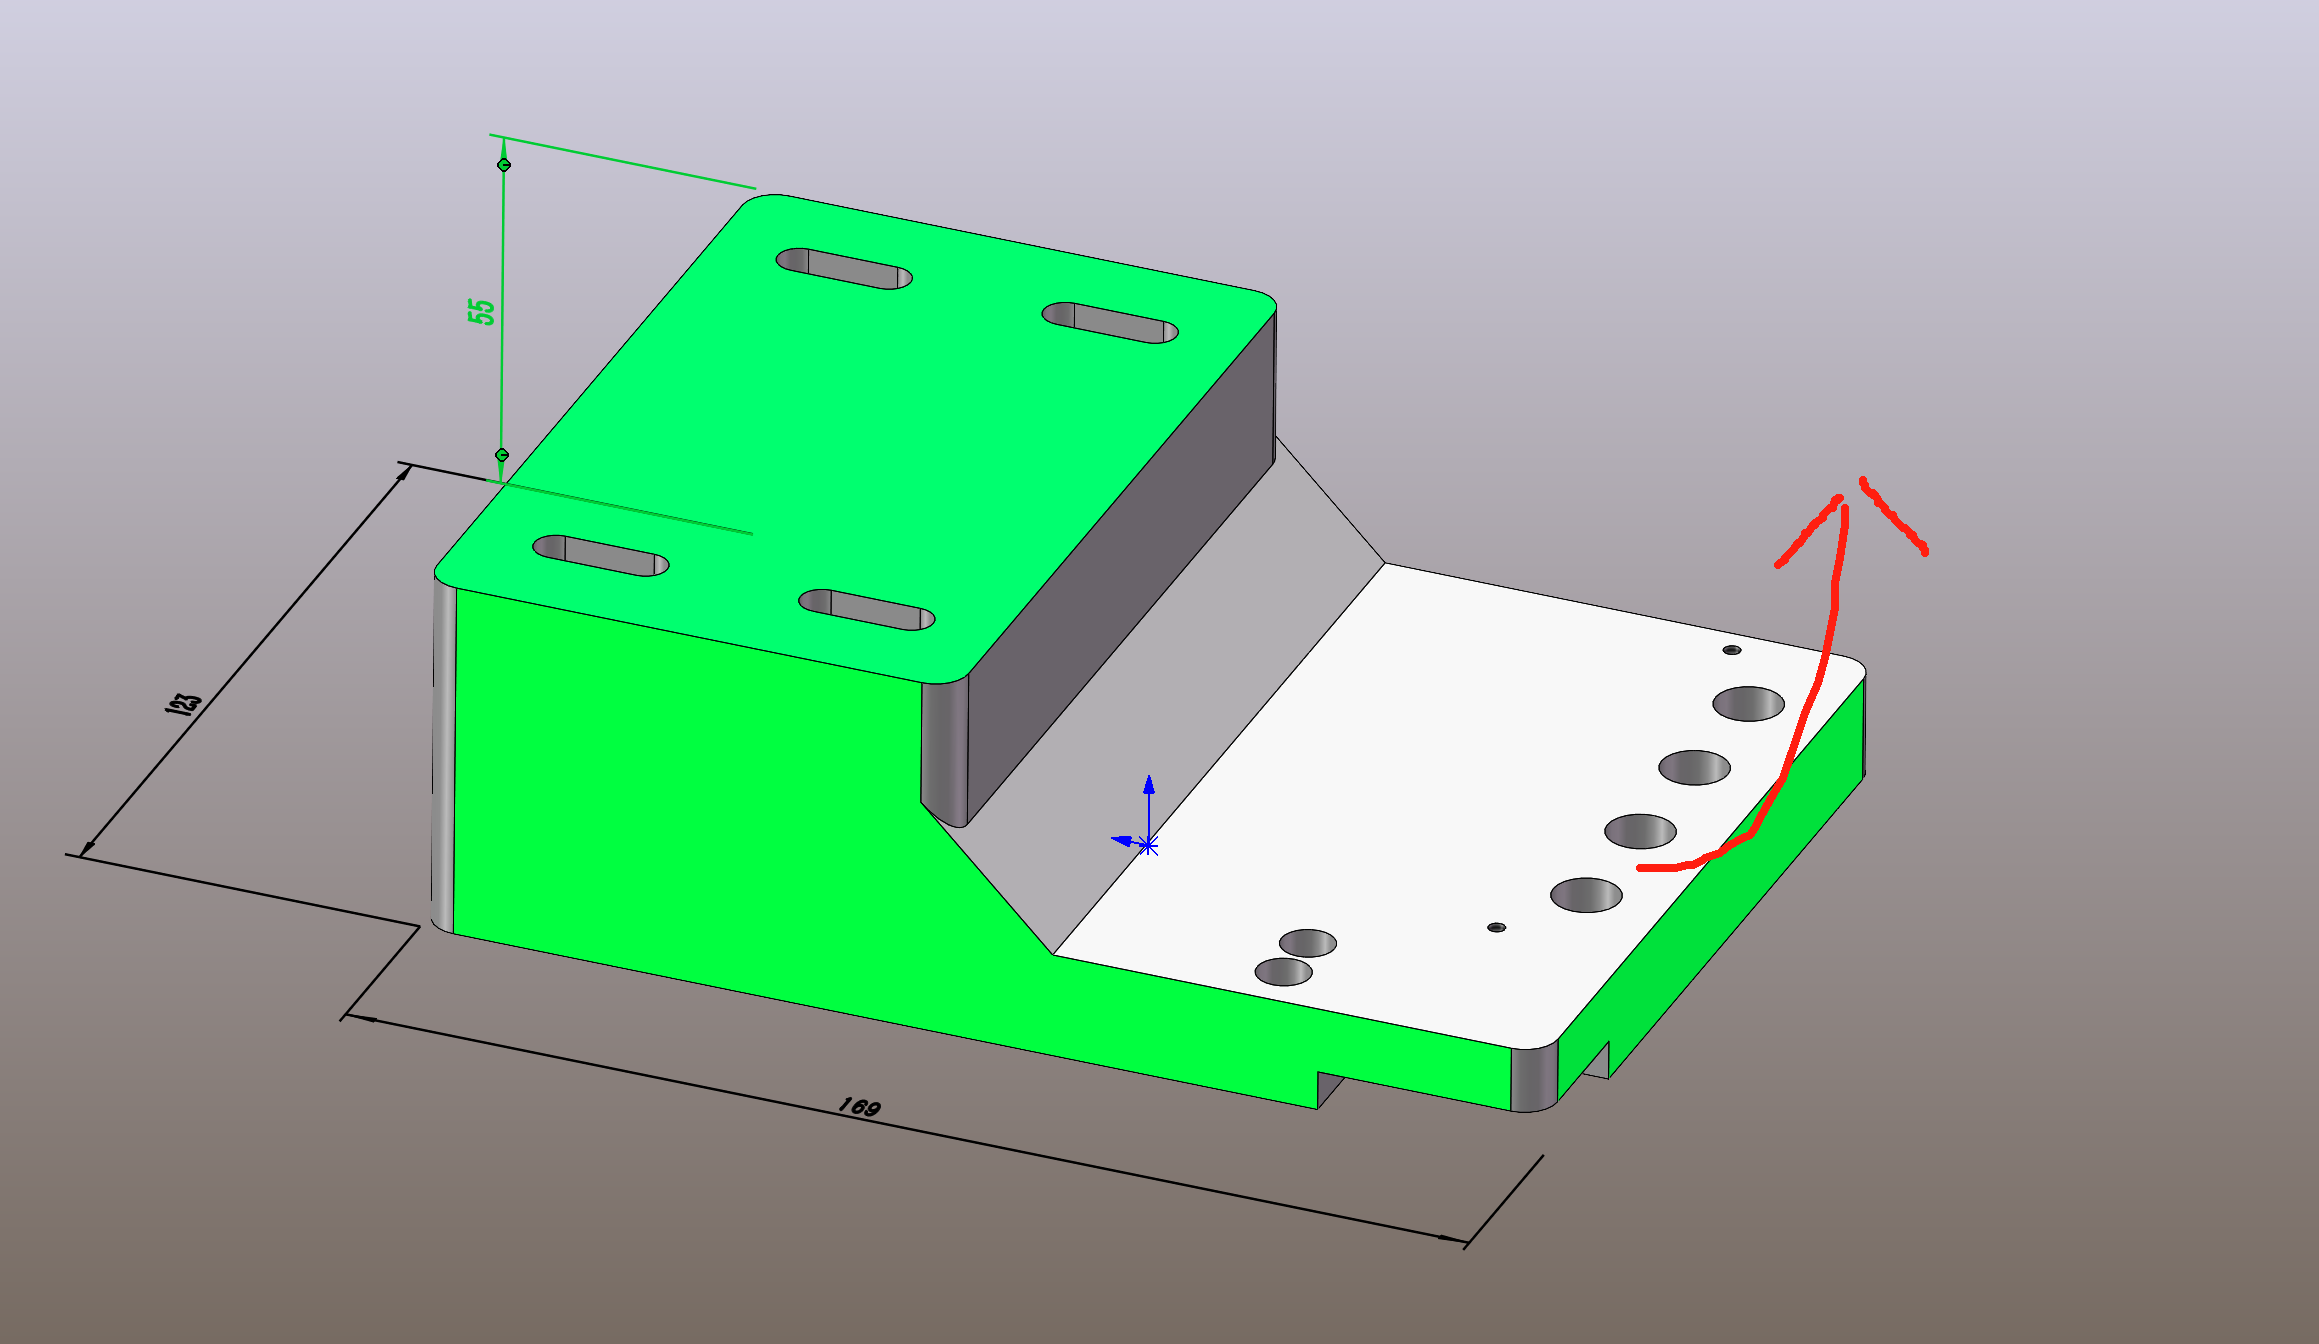Click the lower handle of the 55 dimension

[502, 455]
